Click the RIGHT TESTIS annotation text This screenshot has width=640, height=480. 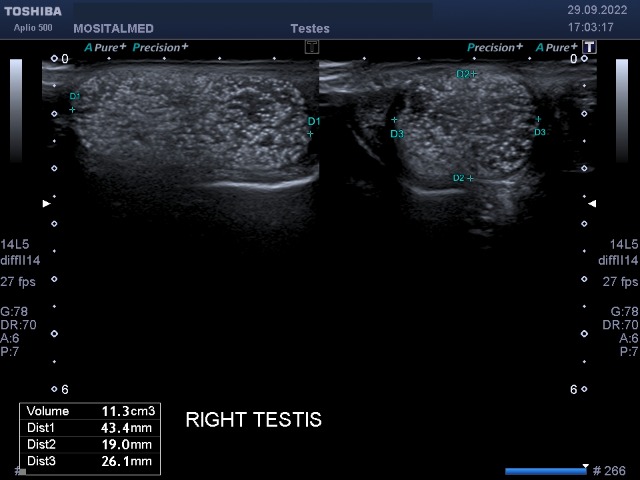[x=254, y=420]
